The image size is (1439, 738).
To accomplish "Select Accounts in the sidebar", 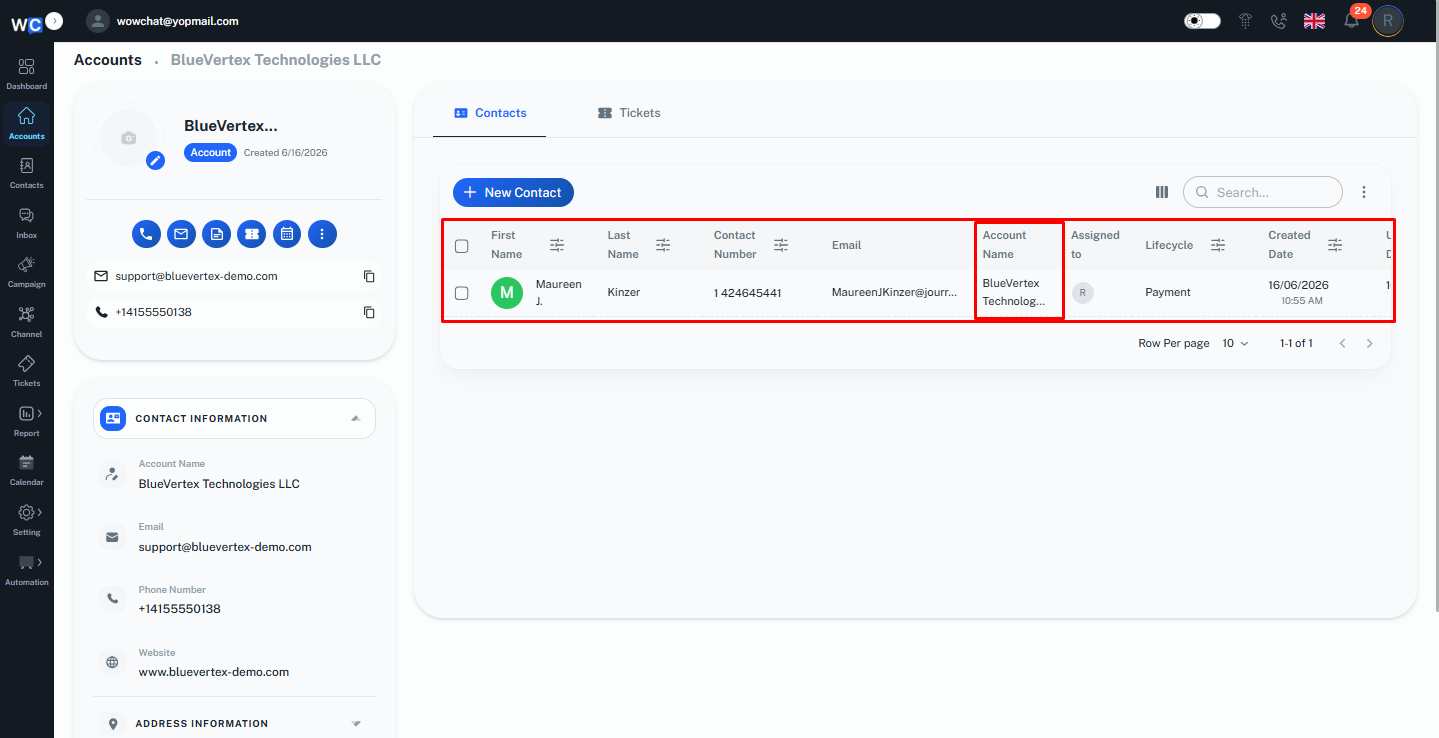I will tap(26, 123).
